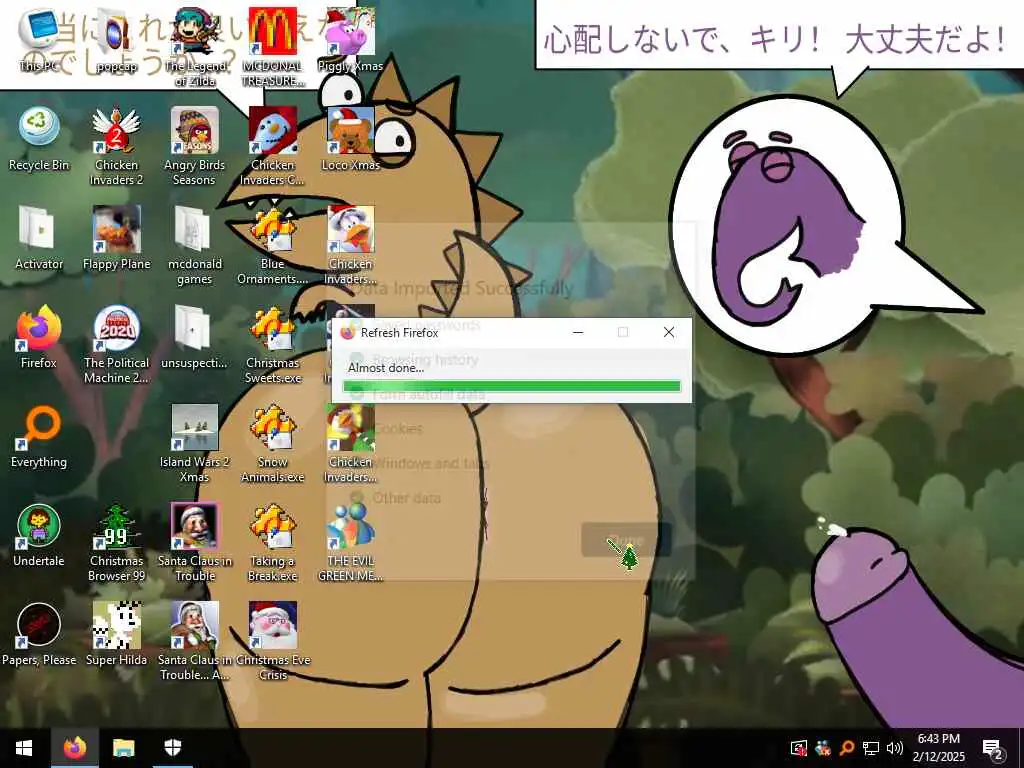Screen dimensions: 1024x768
Task: Select the Loco Xmas shortcut
Action: tap(351, 139)
